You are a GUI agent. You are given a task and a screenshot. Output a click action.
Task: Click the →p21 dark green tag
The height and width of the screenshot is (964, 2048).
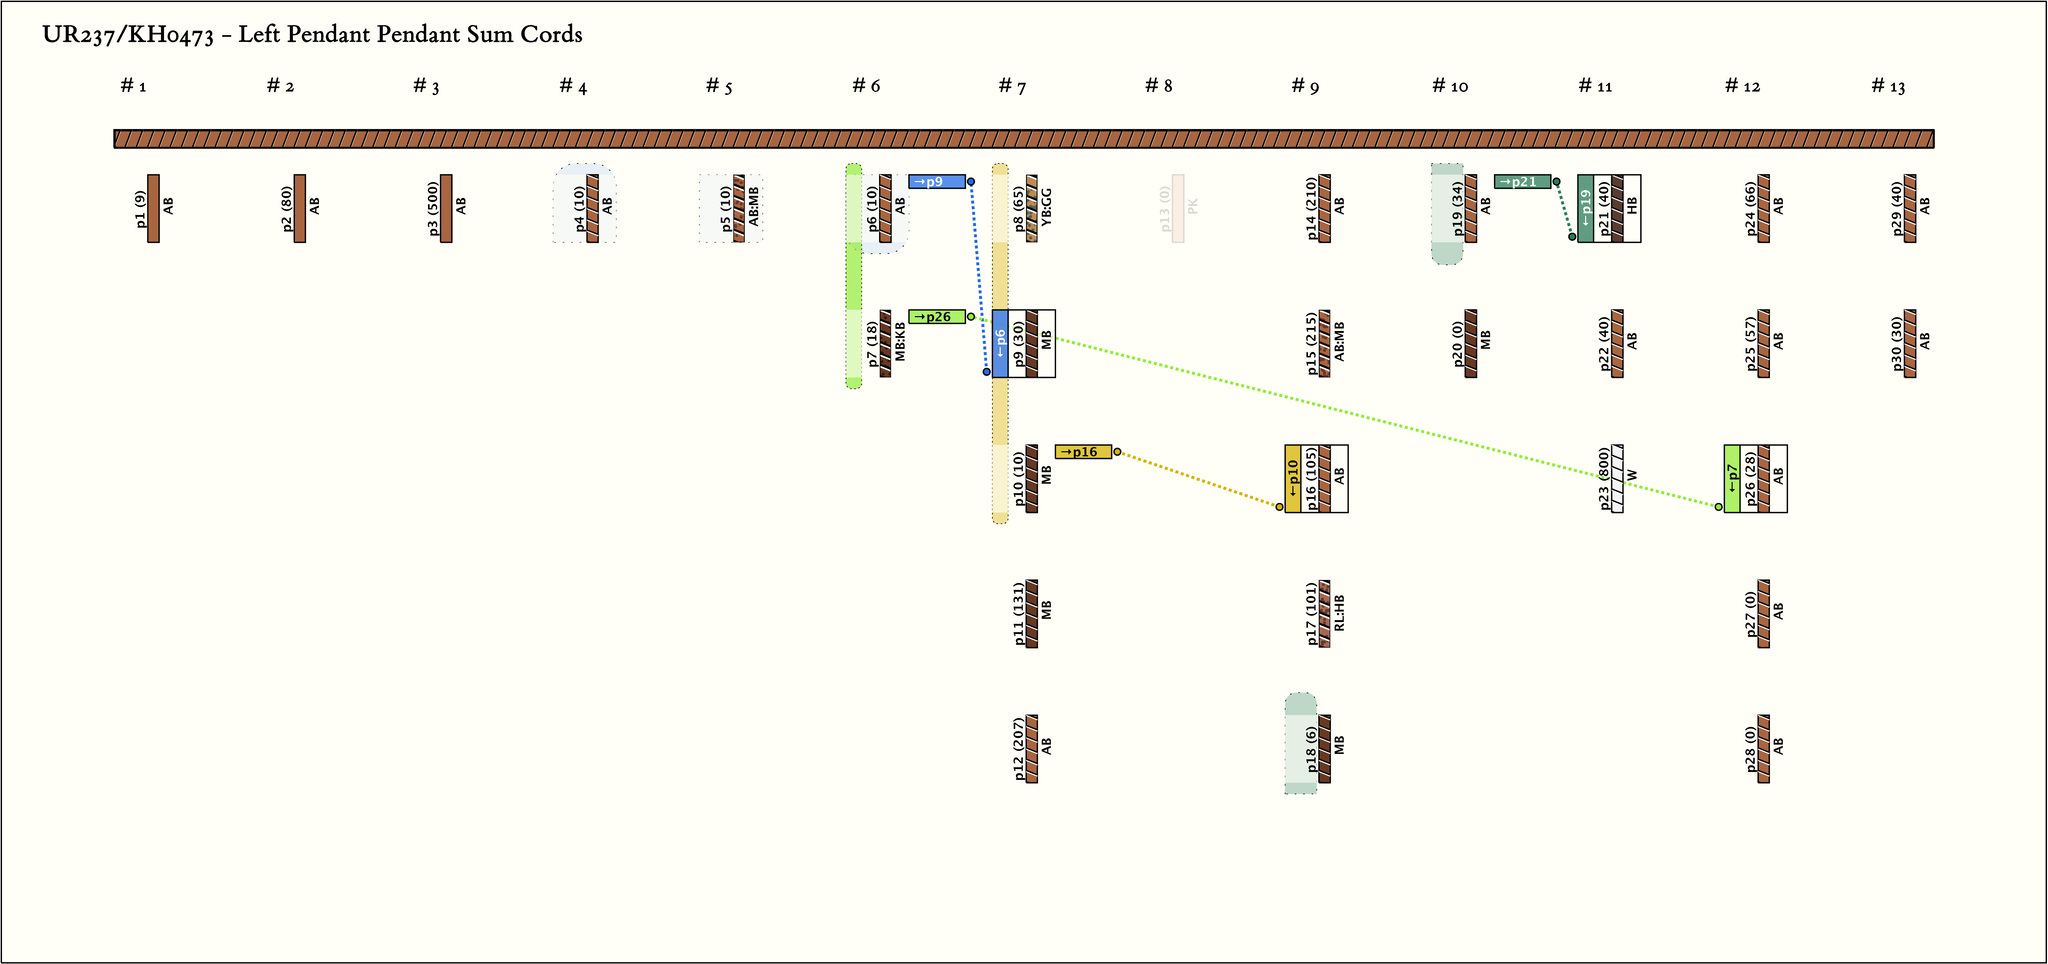pos(1522,182)
